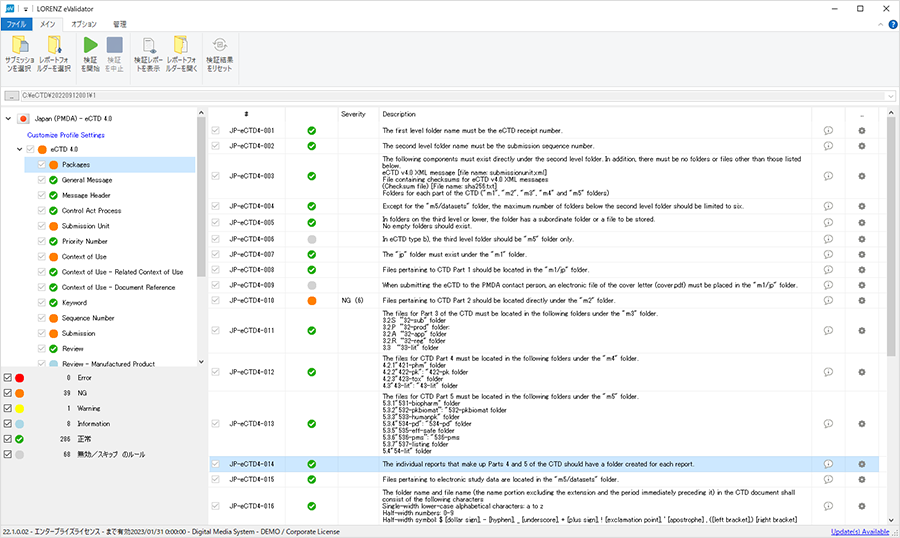Screen dimensions: 900x538
Task: Sort by the Severity column header
Action: coord(353,114)
